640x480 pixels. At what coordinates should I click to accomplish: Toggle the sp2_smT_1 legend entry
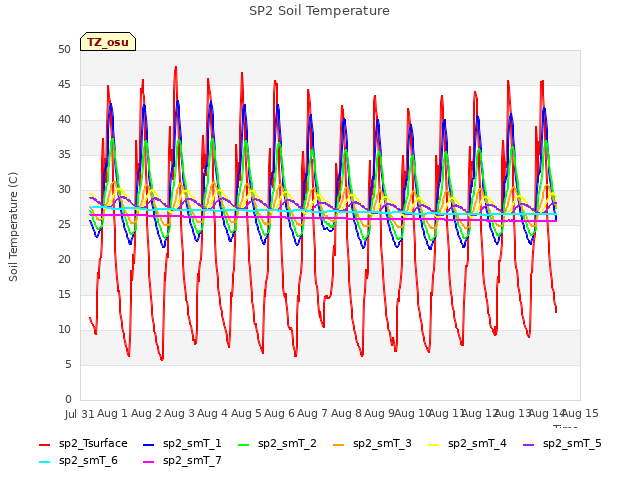point(182,444)
